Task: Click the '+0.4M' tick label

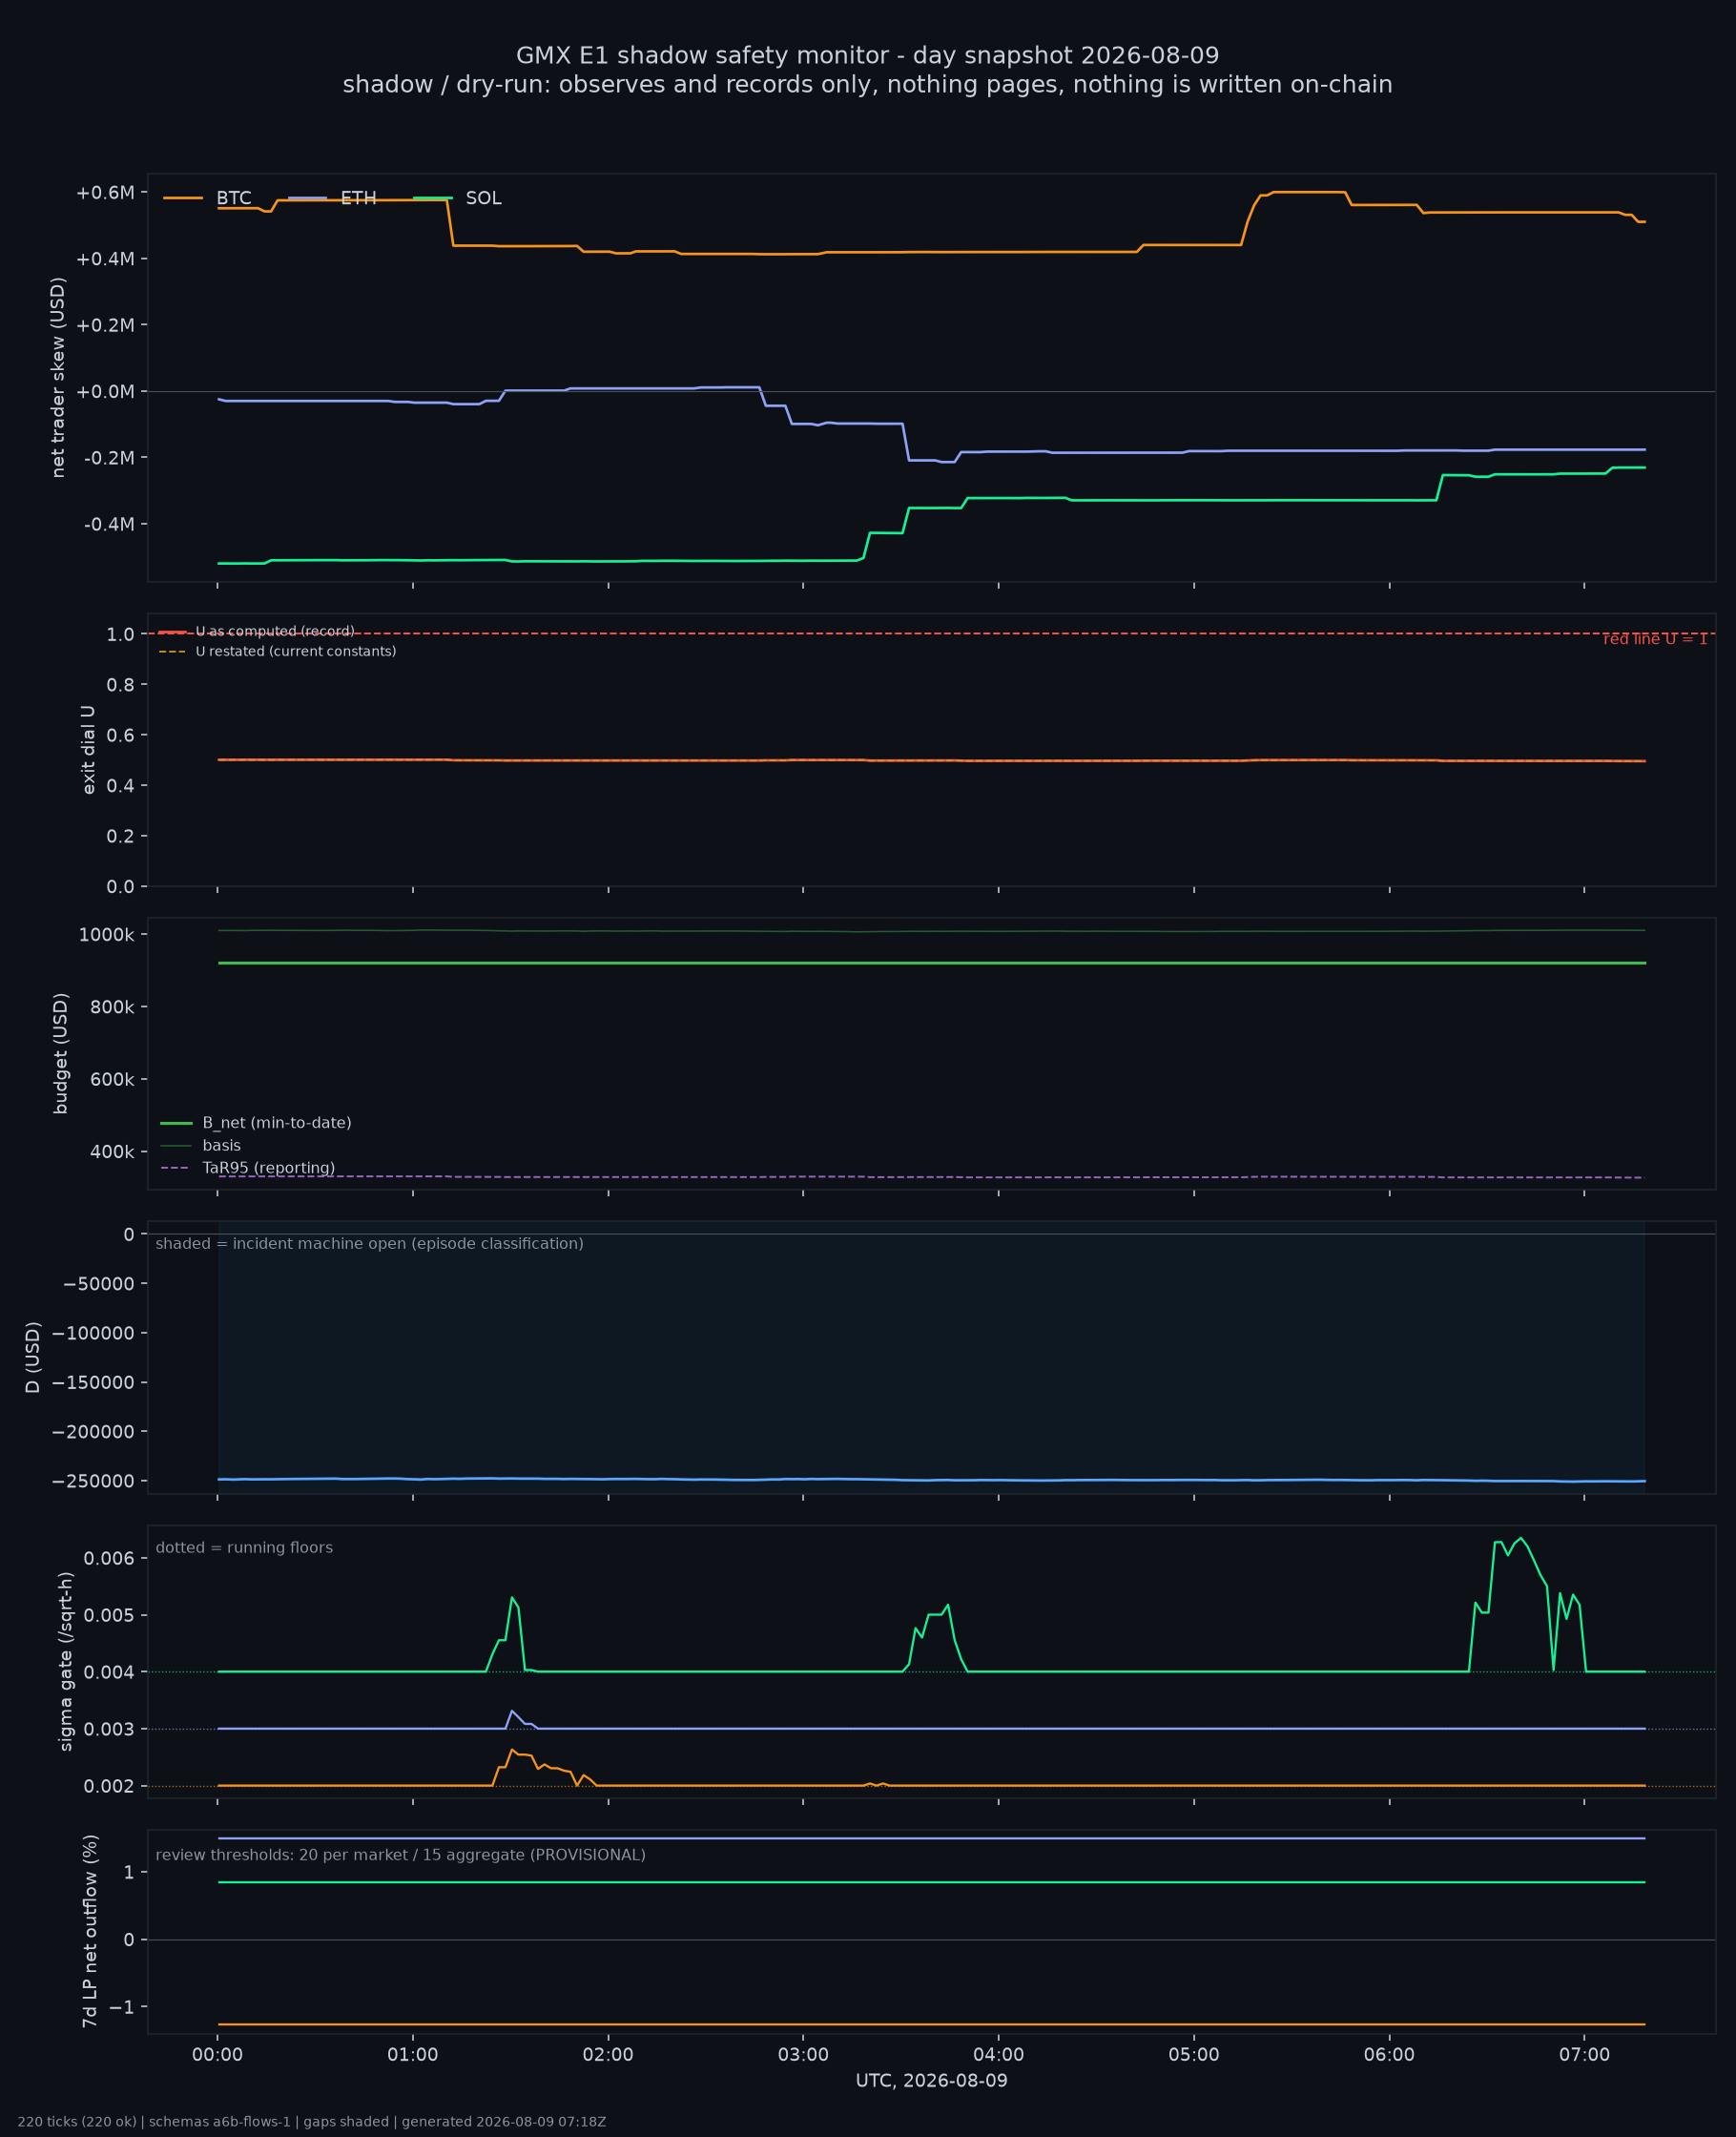Action: click(x=105, y=259)
